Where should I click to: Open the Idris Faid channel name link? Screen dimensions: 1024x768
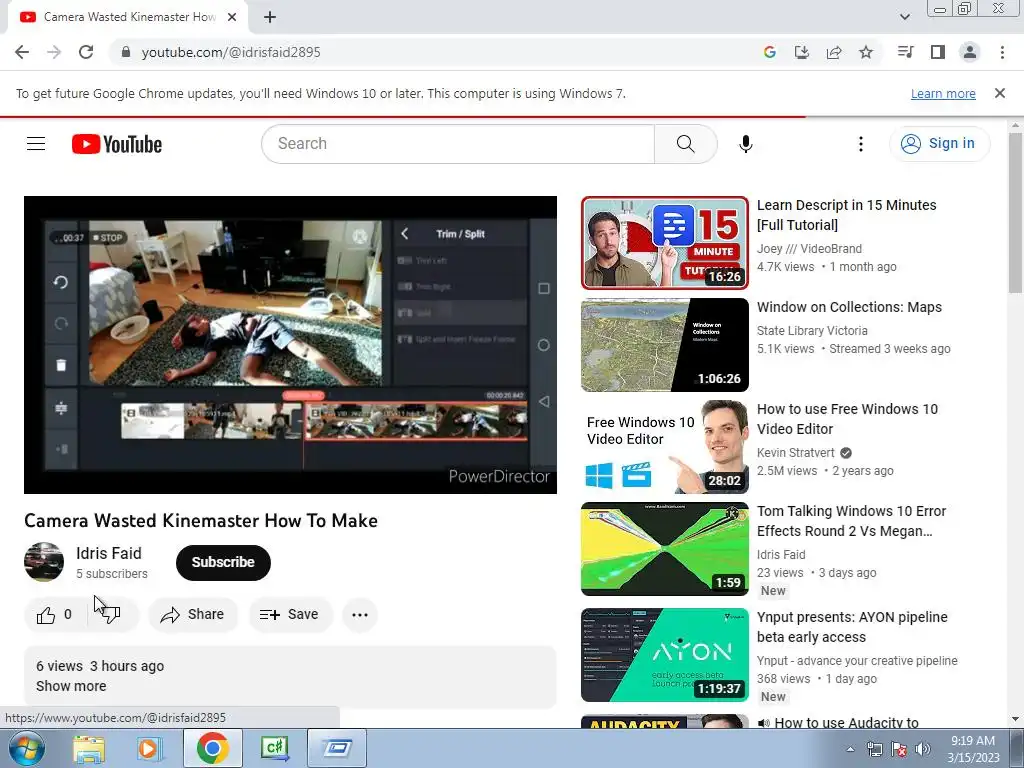[108, 553]
